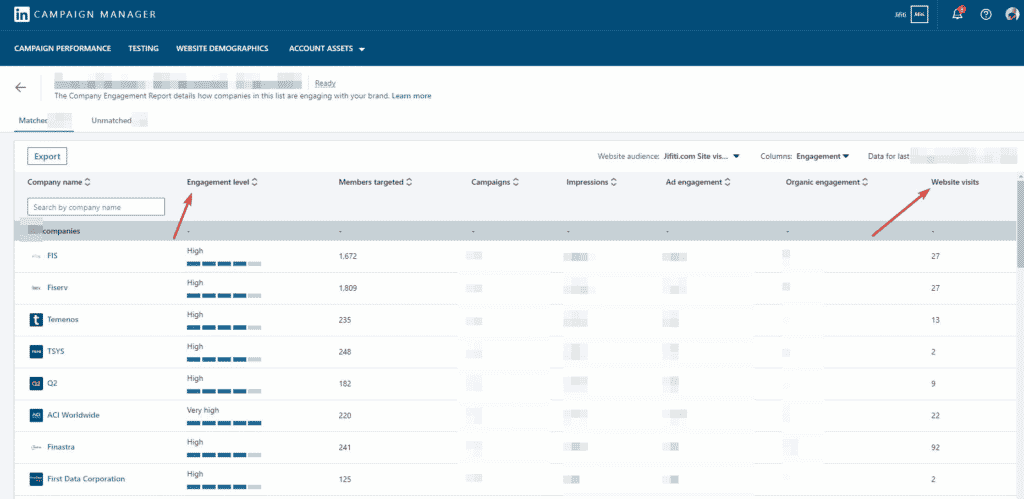Screen dimensions: 1024x499
Task: Click the FIS company logo
Action: click(36, 256)
